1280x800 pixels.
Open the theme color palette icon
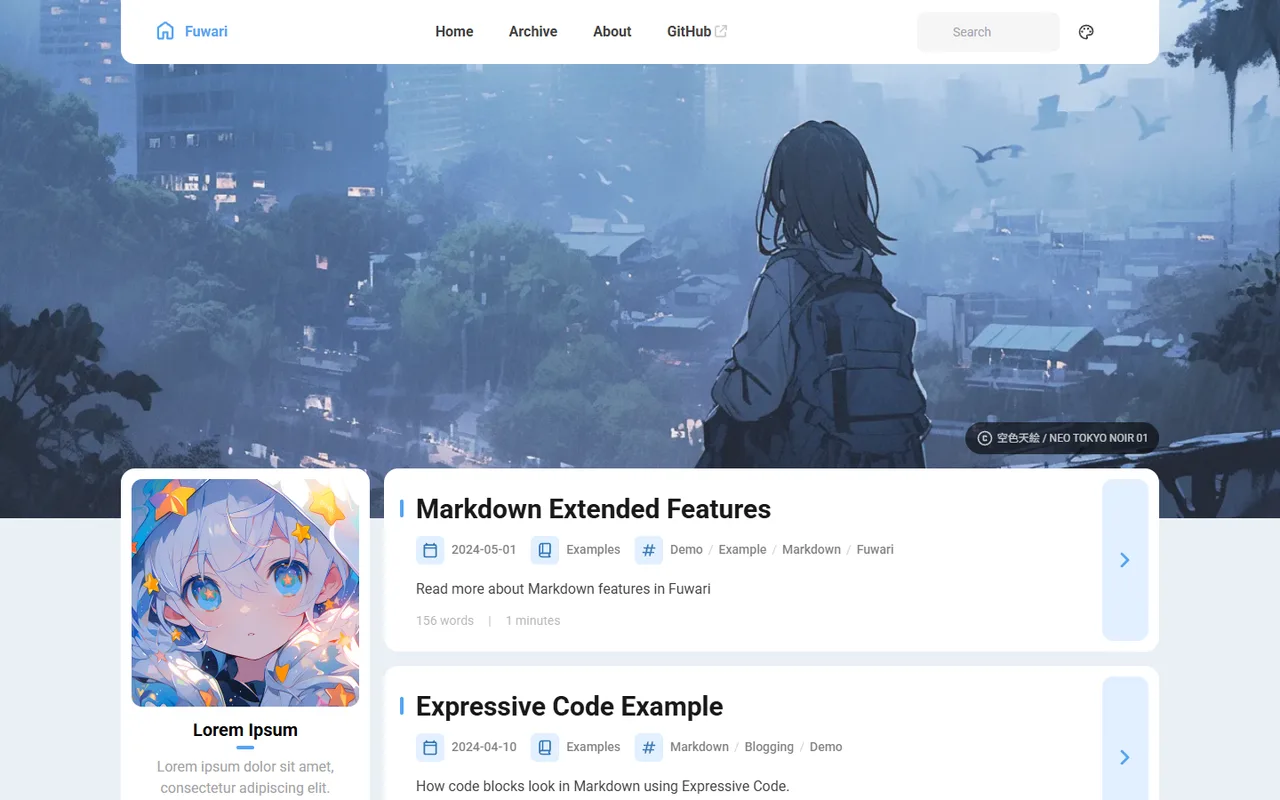point(1086,32)
